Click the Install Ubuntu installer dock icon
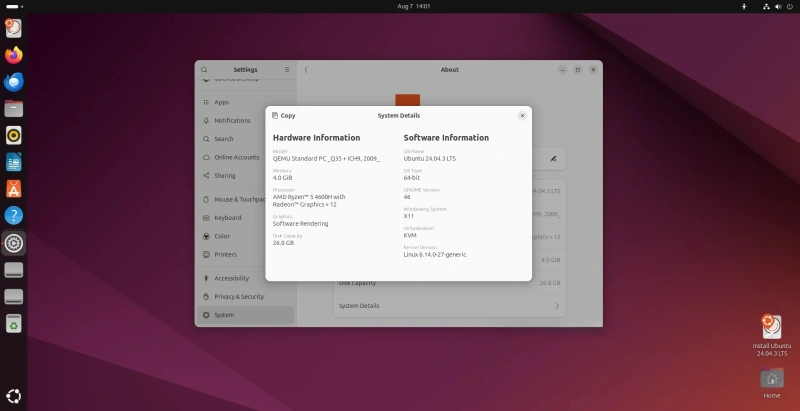800x411 pixels. (x=14, y=29)
